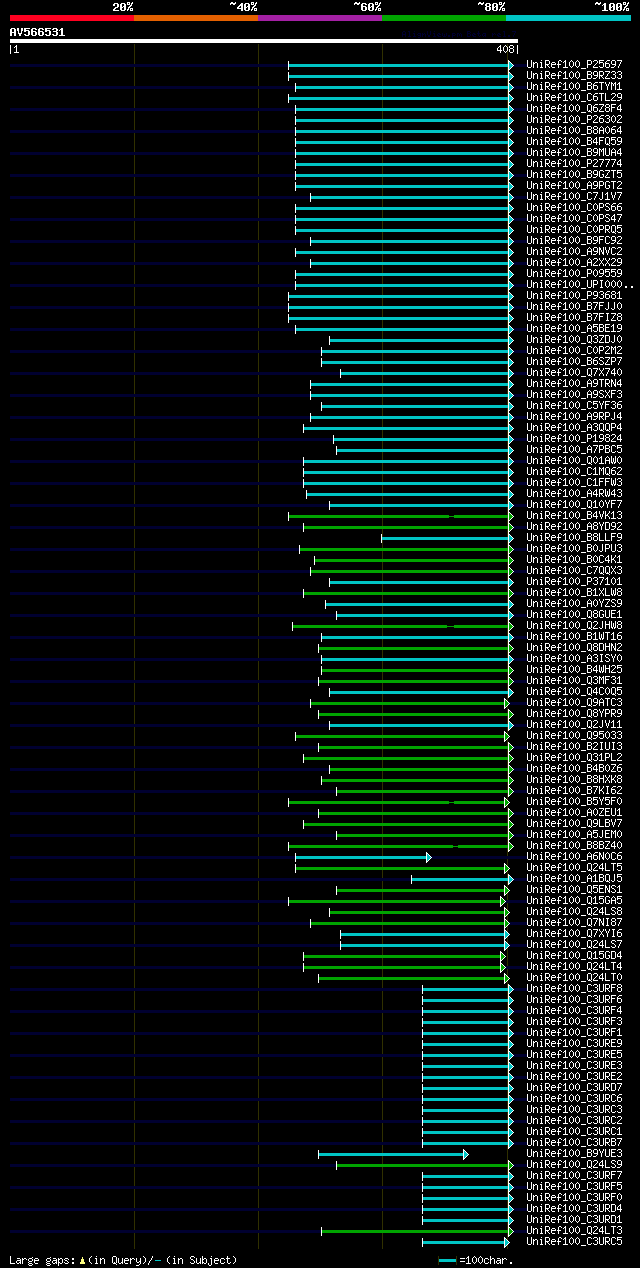Image resolution: width=640 pixels, height=1268 pixels.
Task: Select label UniRef100_Q24LS9
Action: tap(574, 1164)
